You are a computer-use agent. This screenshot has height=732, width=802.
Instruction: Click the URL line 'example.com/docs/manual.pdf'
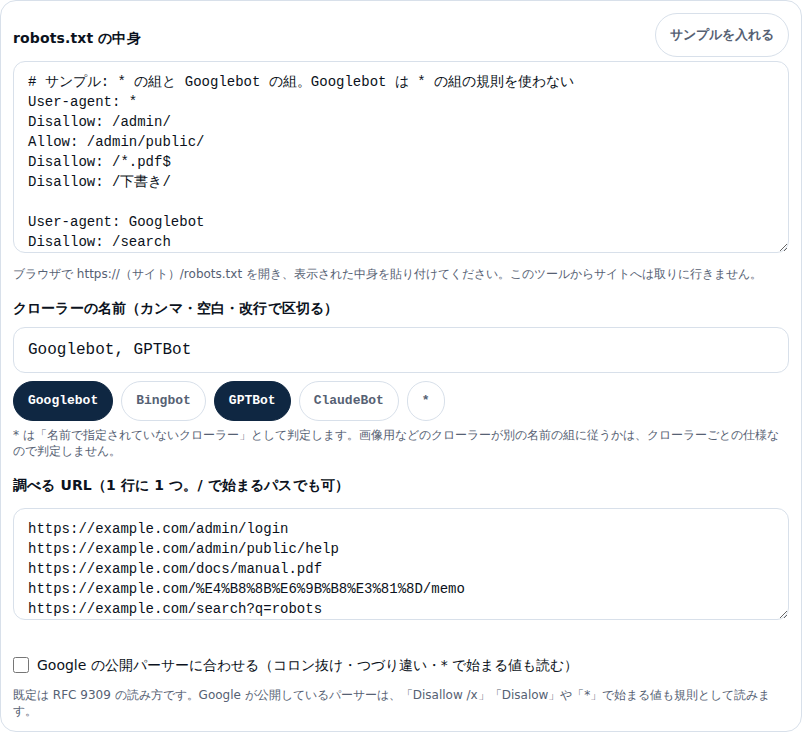(x=175, y=568)
